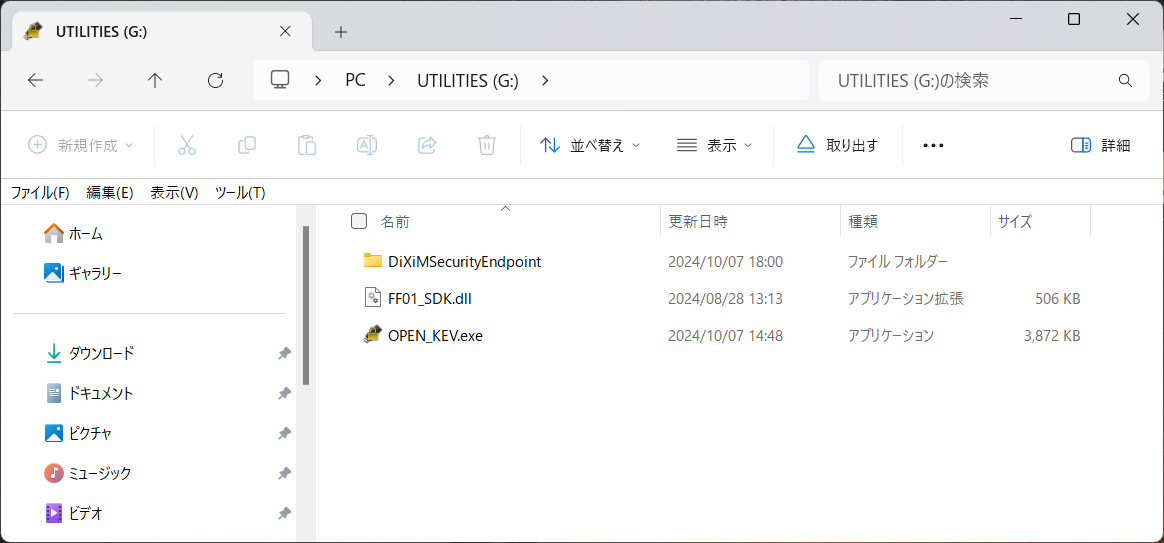
Task: Click the pin icon beside ピクチャ
Action: point(284,433)
